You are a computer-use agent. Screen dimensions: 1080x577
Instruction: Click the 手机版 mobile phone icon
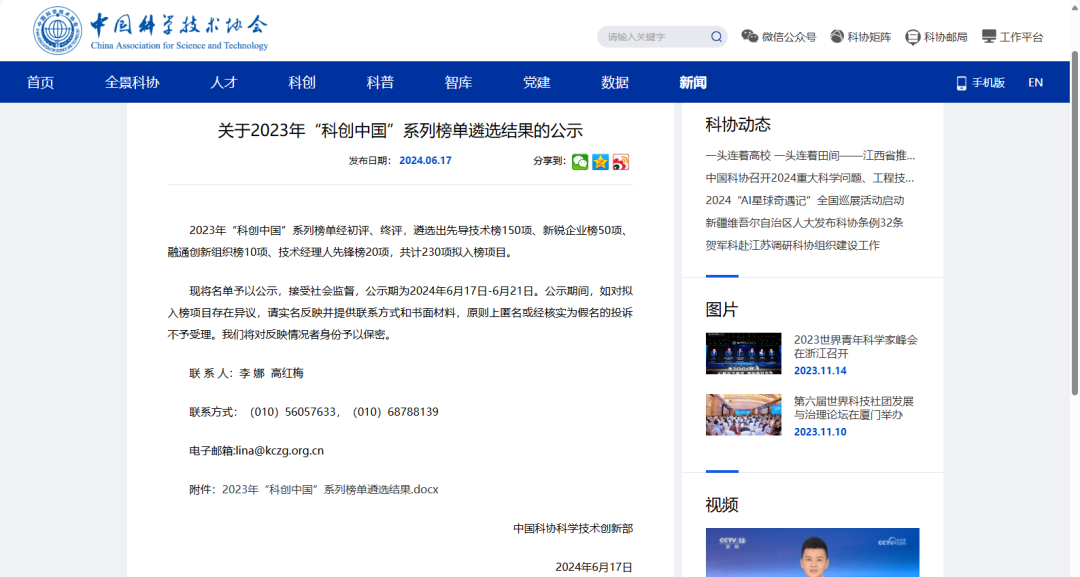pyautogui.click(x=961, y=83)
